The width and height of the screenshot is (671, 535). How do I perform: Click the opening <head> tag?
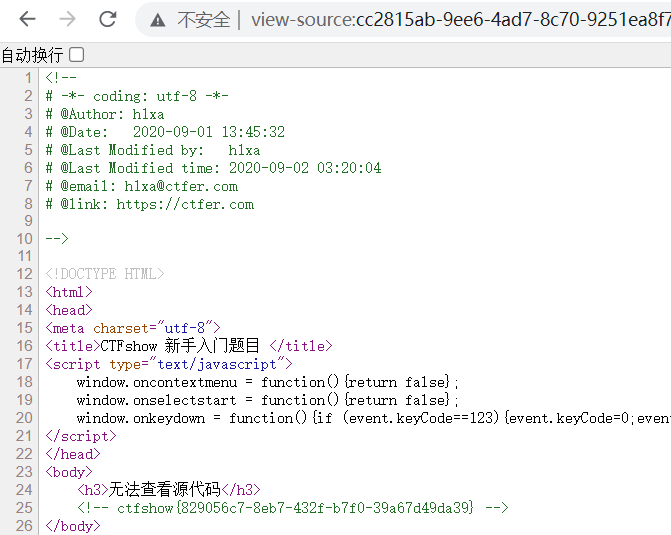coord(69,310)
